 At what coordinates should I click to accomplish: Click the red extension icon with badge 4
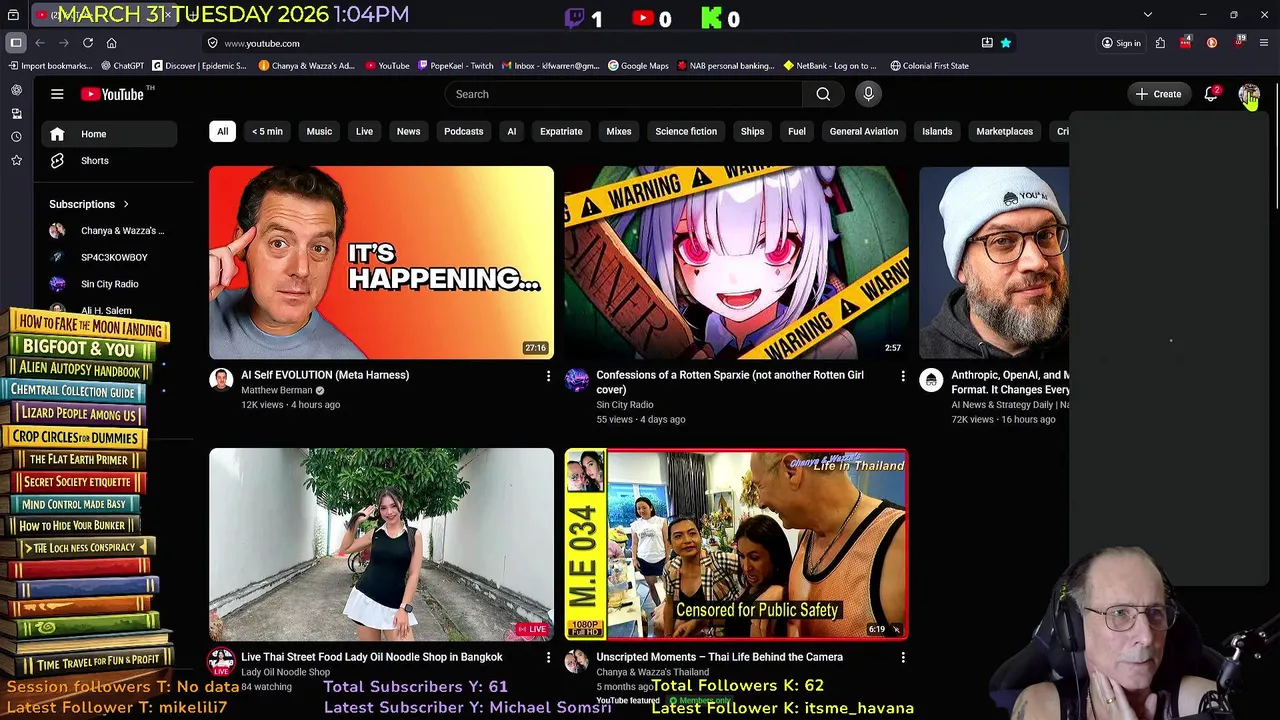click(1186, 43)
